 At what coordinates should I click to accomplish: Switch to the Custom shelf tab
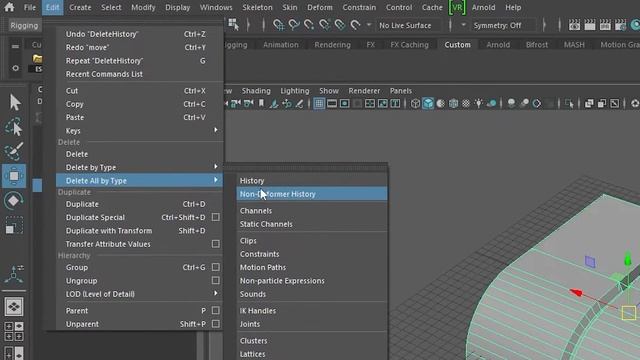457,44
